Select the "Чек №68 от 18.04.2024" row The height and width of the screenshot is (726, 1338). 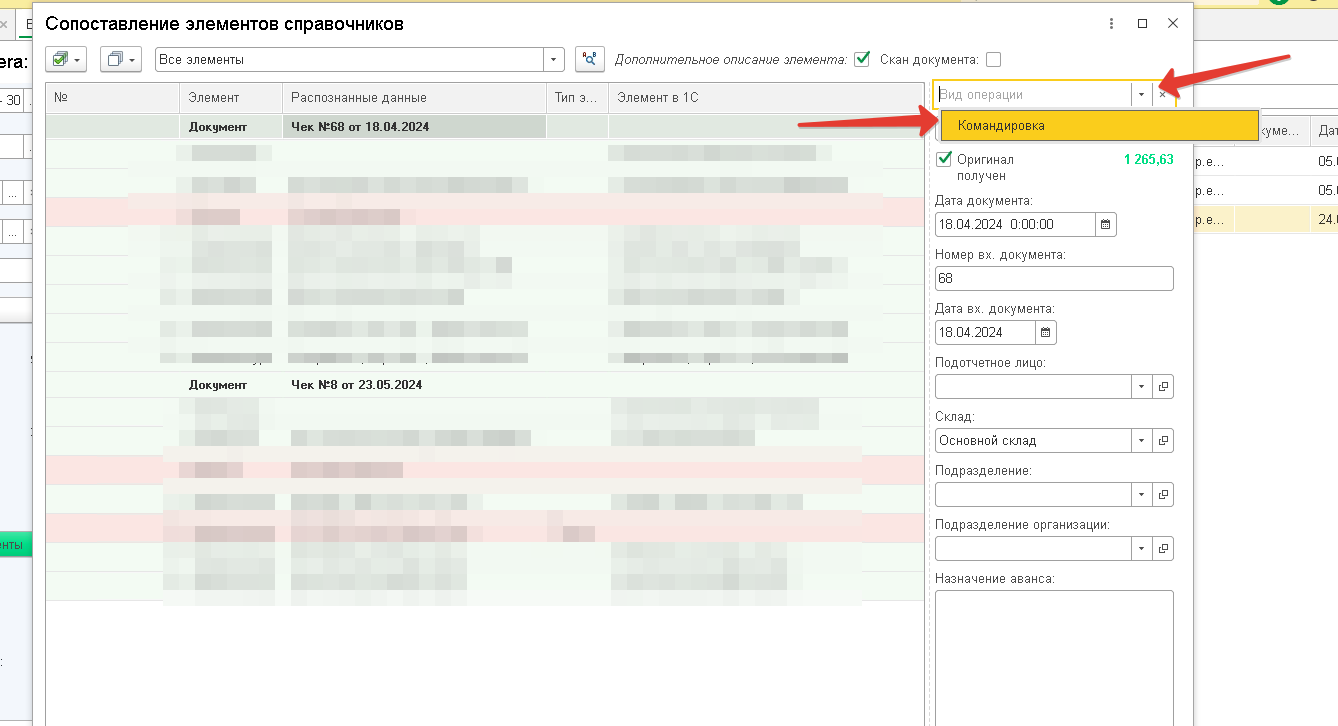pyautogui.click(x=485, y=126)
